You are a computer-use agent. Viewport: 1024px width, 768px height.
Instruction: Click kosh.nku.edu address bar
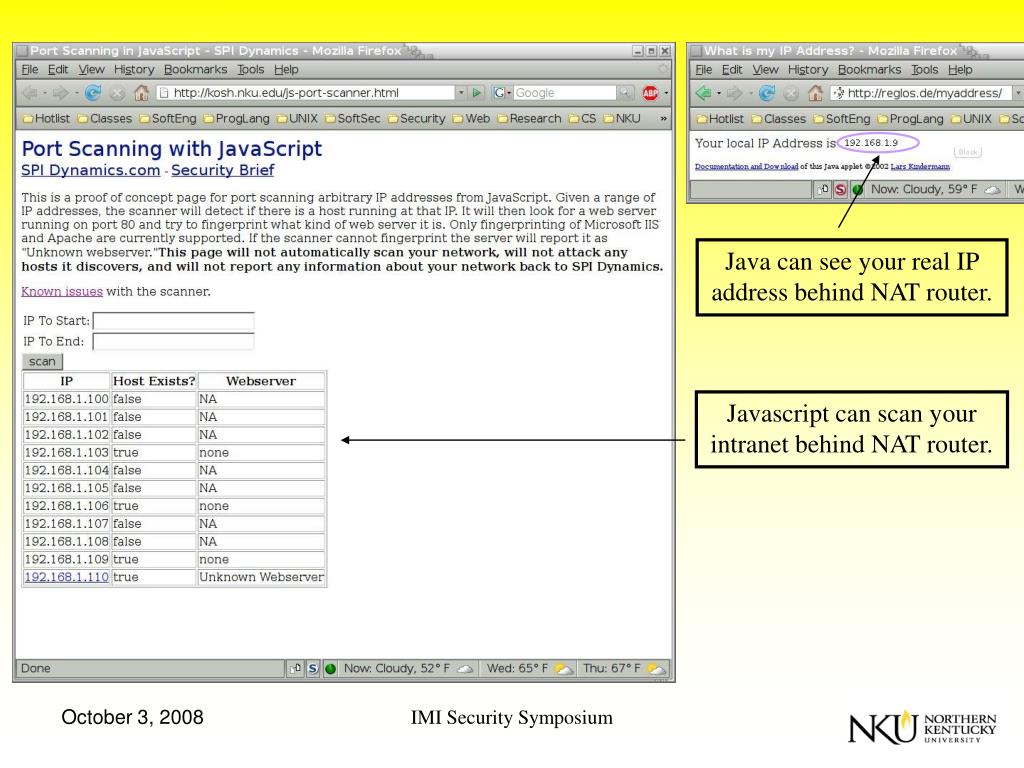point(306,93)
